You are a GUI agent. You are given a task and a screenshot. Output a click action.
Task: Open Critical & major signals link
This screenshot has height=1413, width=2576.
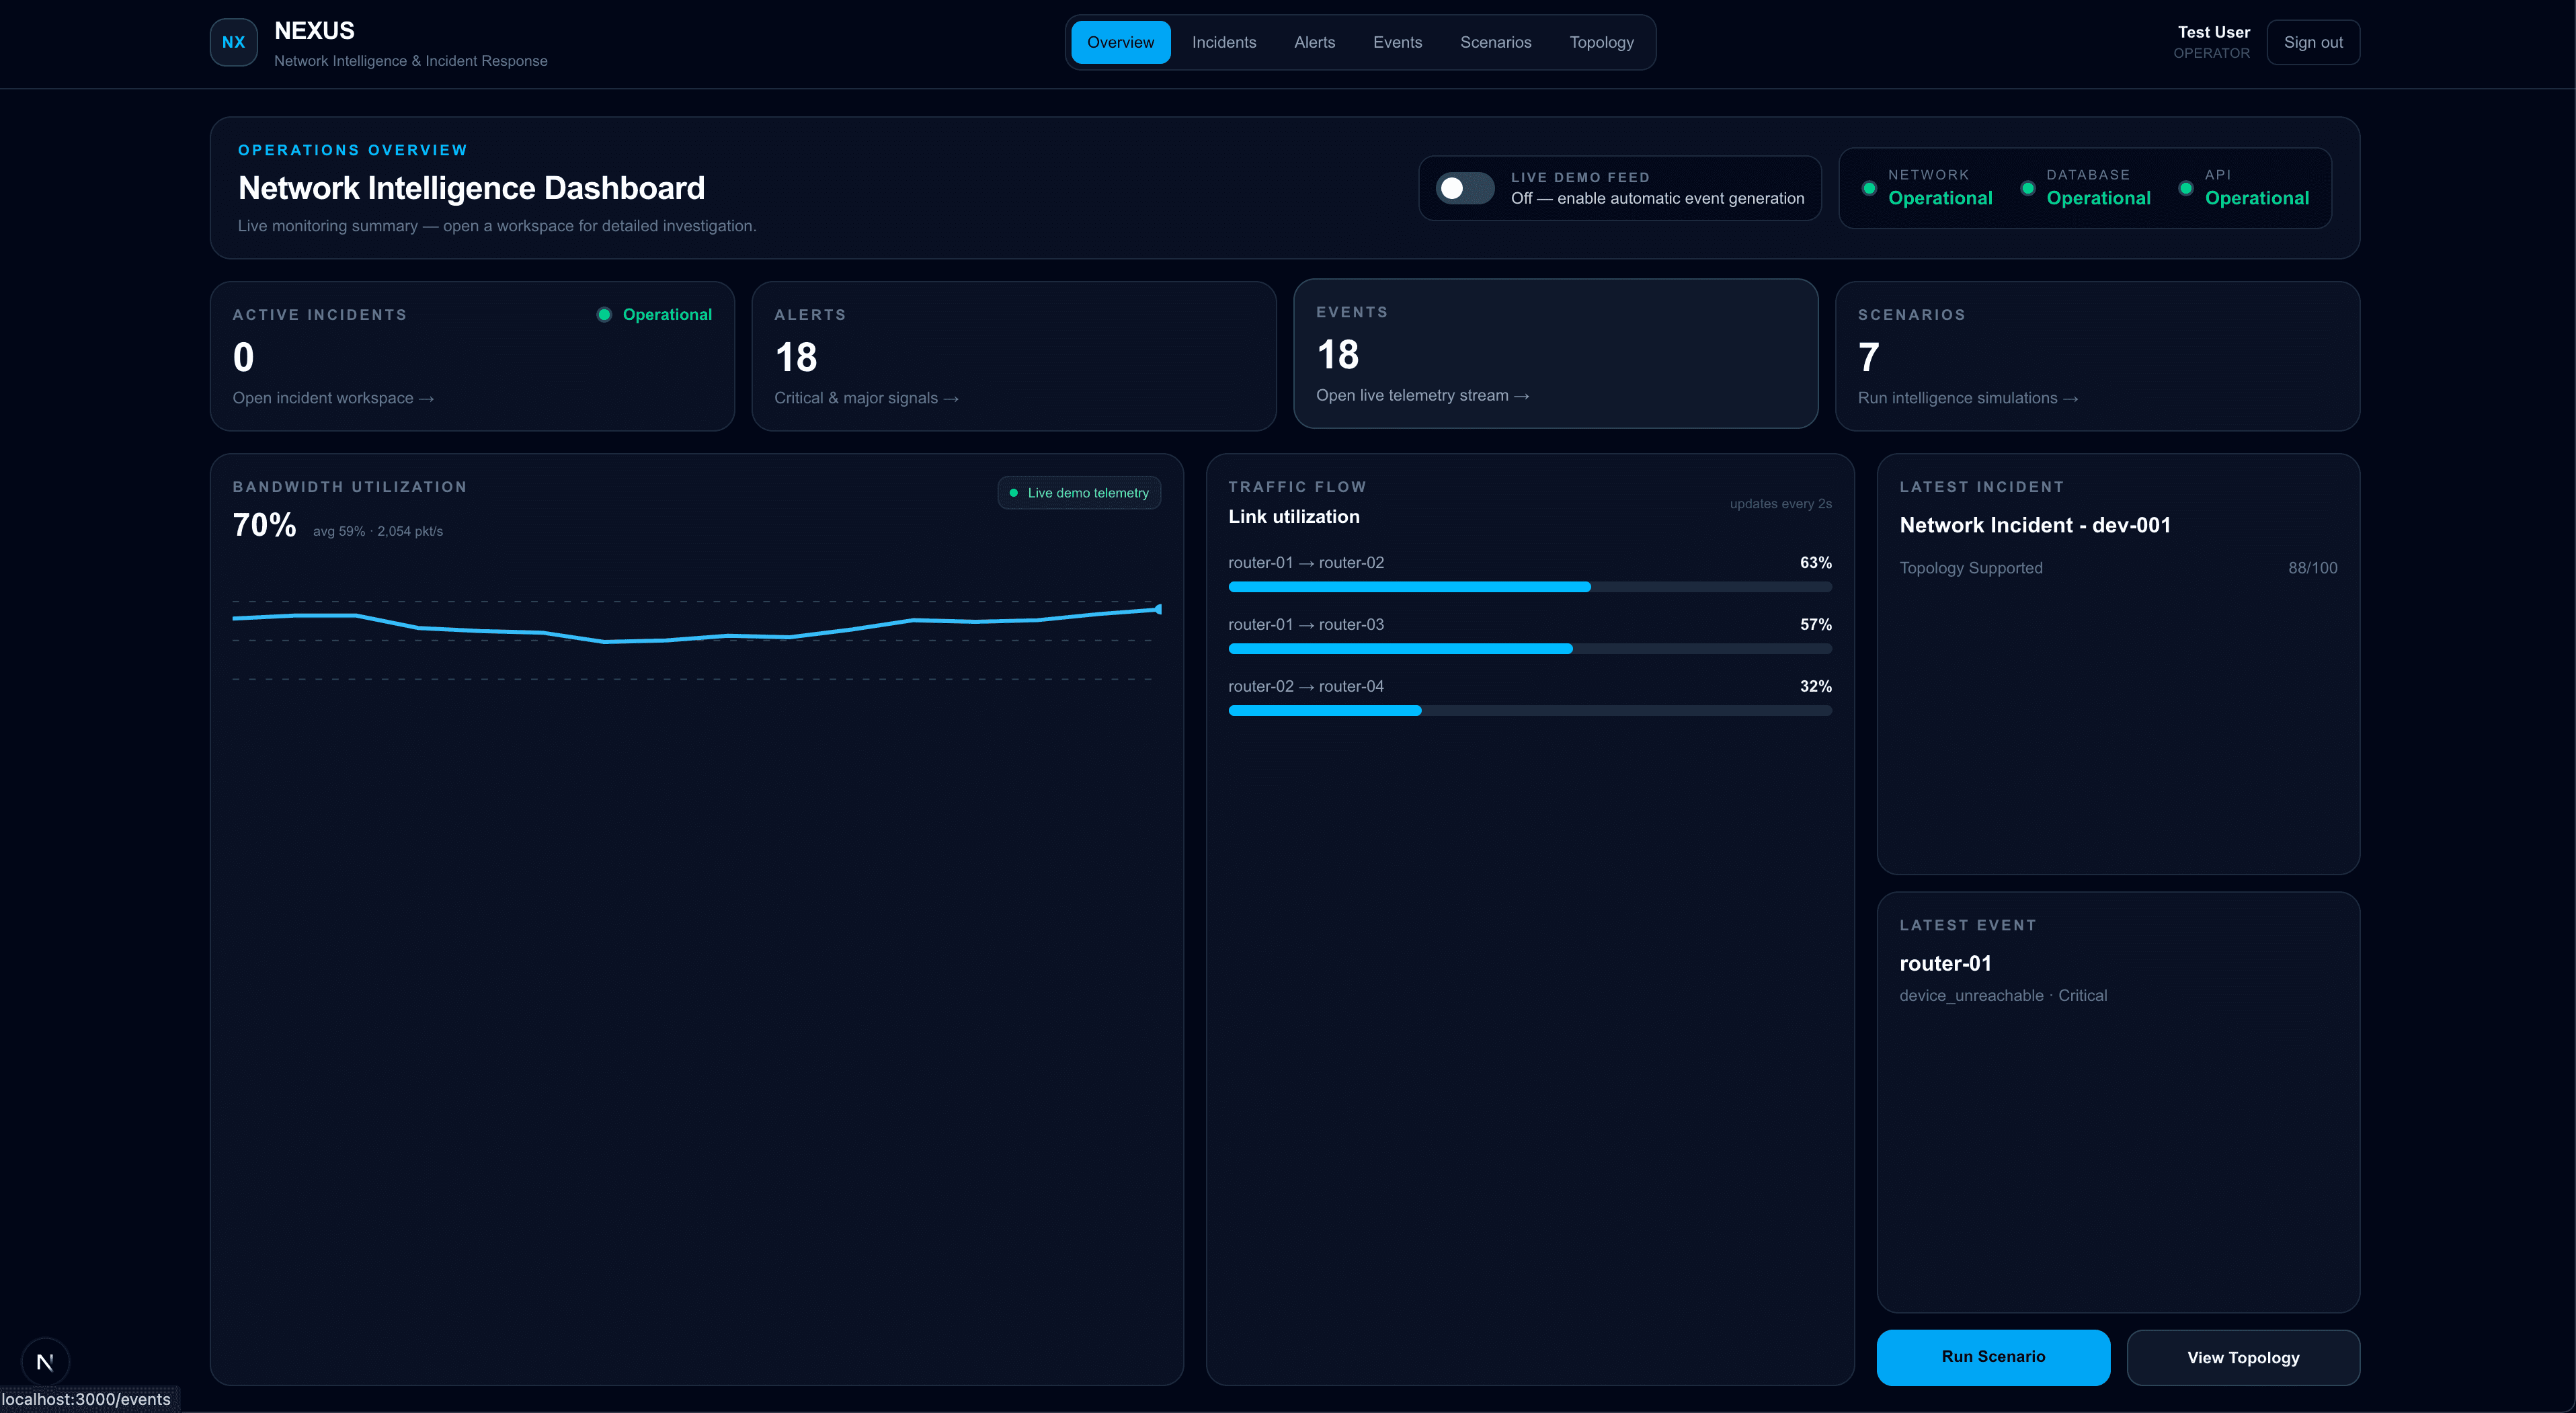click(866, 398)
